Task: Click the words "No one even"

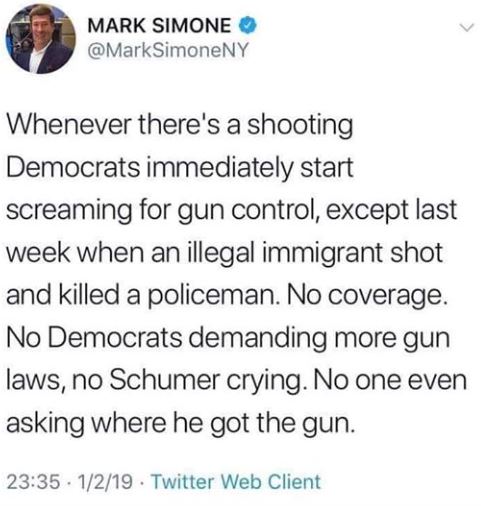Action: (x=390, y=380)
